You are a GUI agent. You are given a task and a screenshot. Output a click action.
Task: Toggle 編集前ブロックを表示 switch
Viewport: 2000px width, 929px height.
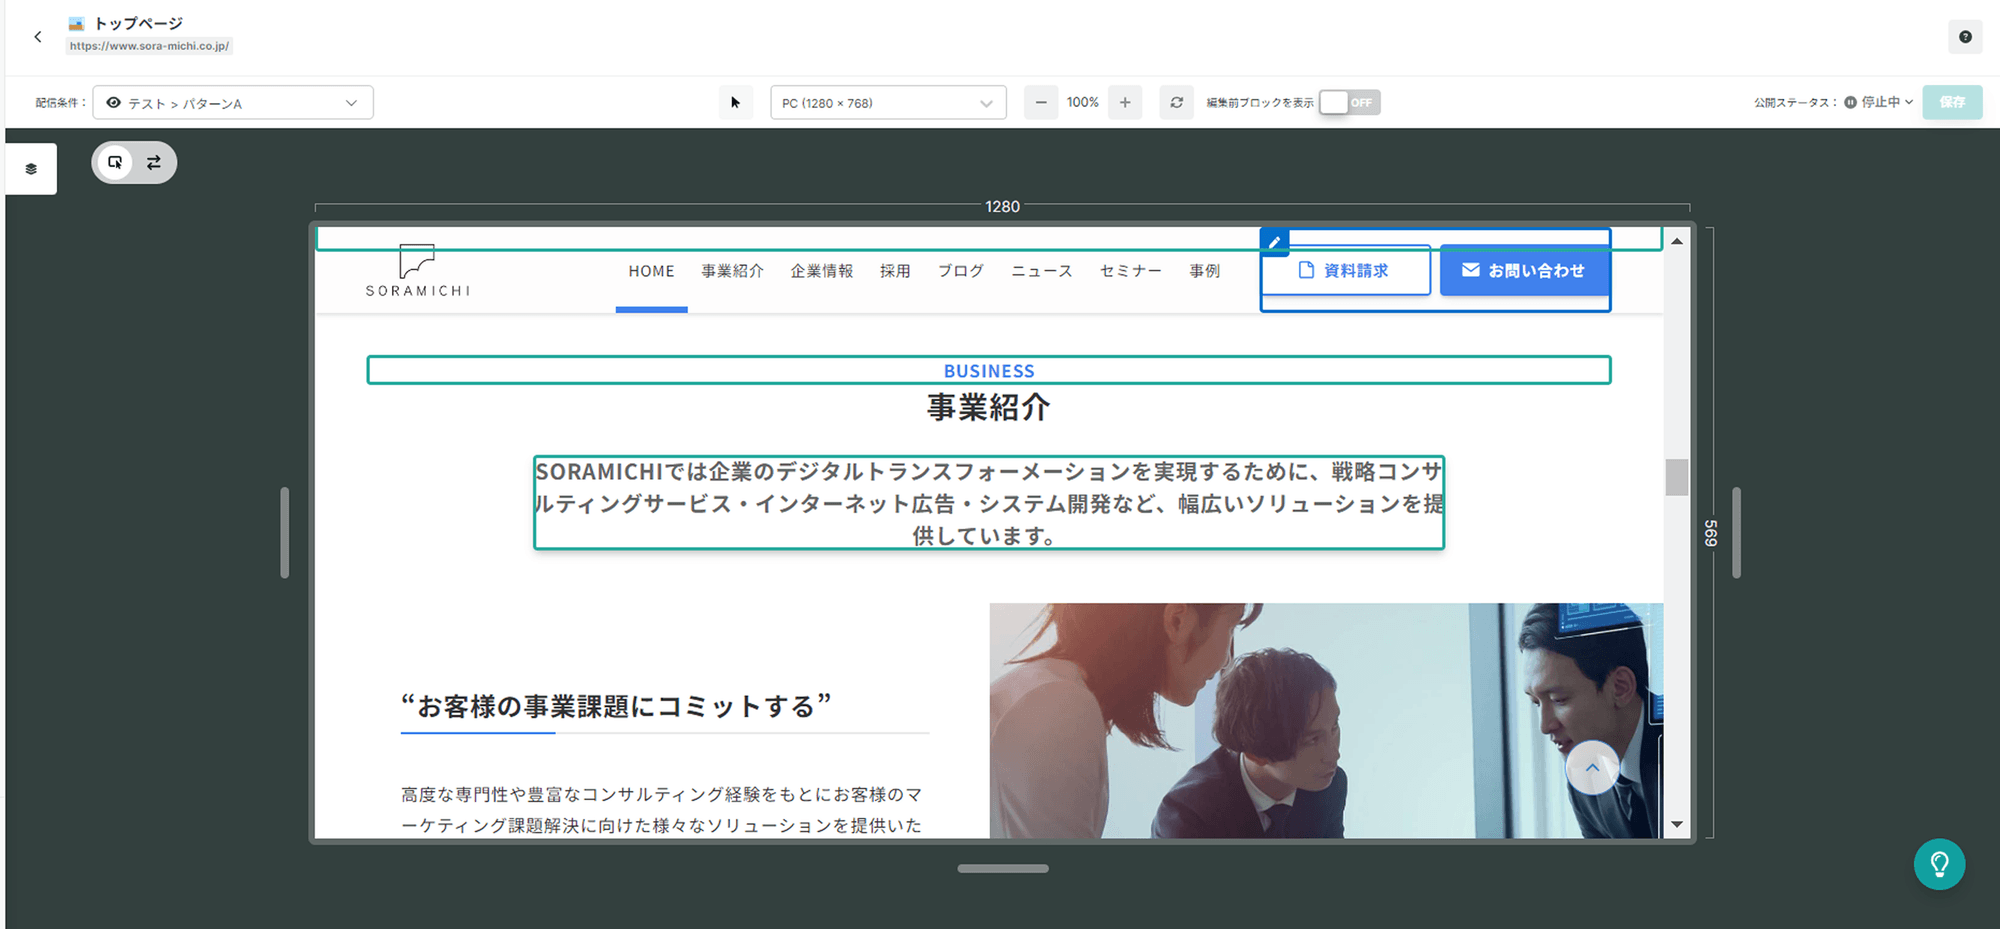1349,103
